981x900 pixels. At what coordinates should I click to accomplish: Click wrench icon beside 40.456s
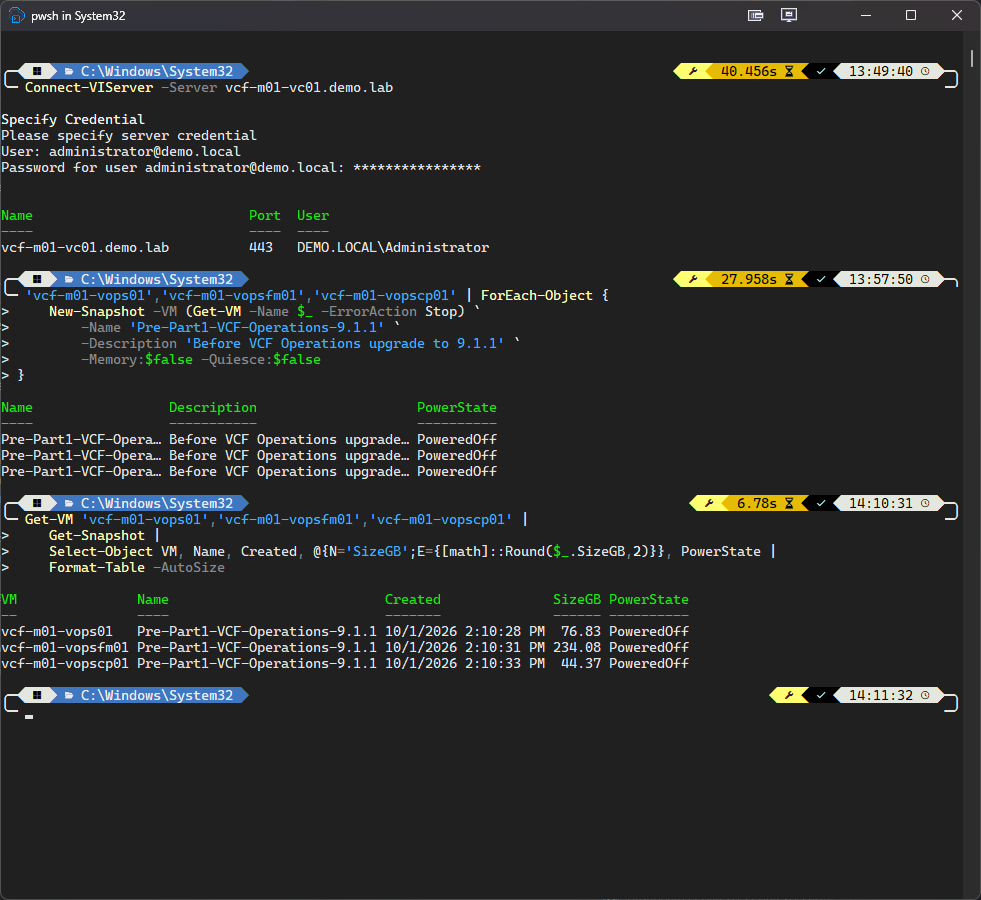(x=693, y=71)
